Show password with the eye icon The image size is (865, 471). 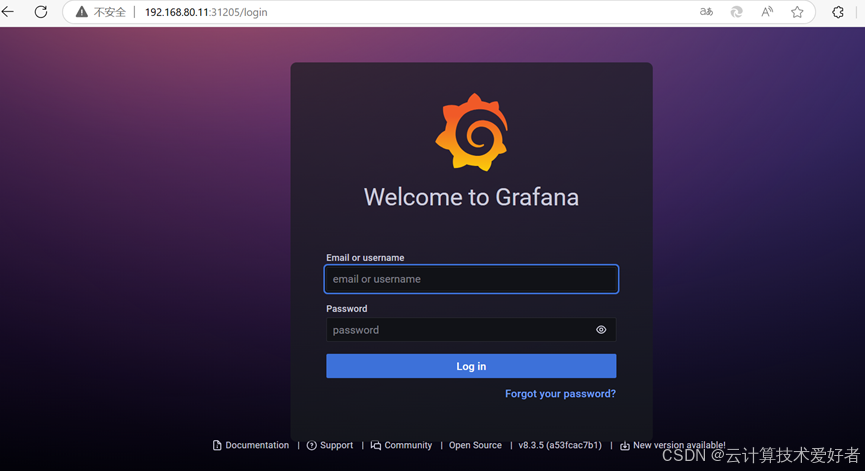(601, 330)
